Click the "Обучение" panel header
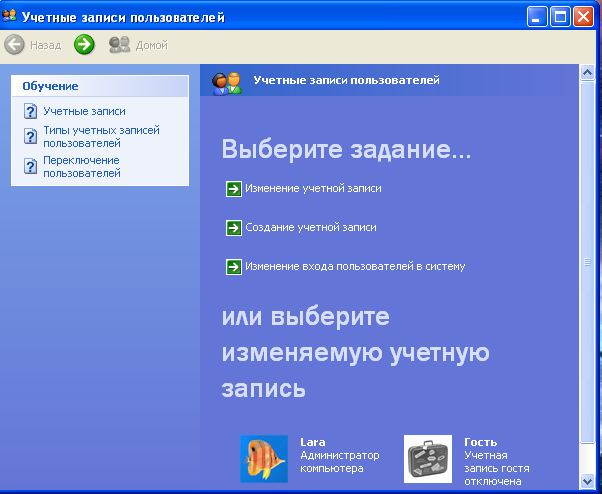This screenshot has width=602, height=494. coord(100,86)
